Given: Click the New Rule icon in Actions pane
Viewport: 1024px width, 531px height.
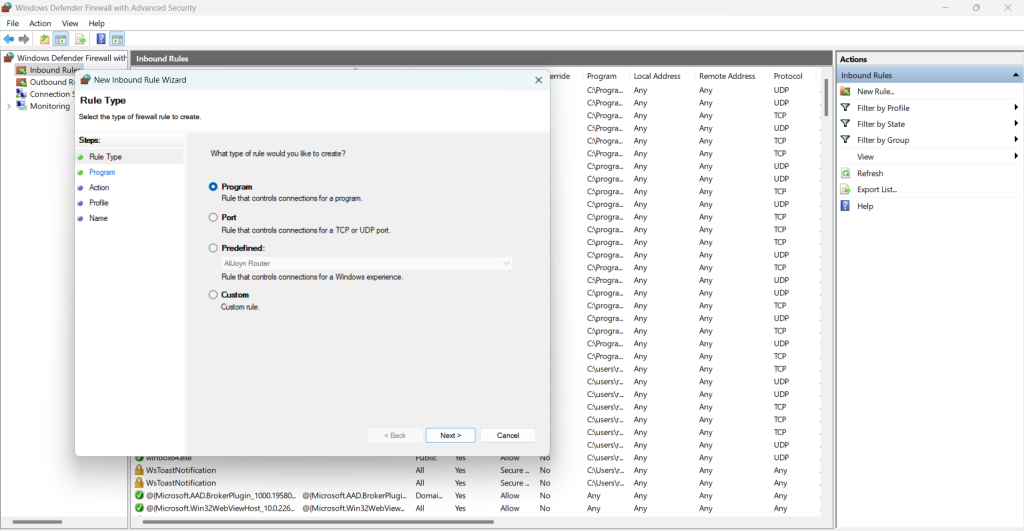Looking at the screenshot, I should [x=846, y=91].
